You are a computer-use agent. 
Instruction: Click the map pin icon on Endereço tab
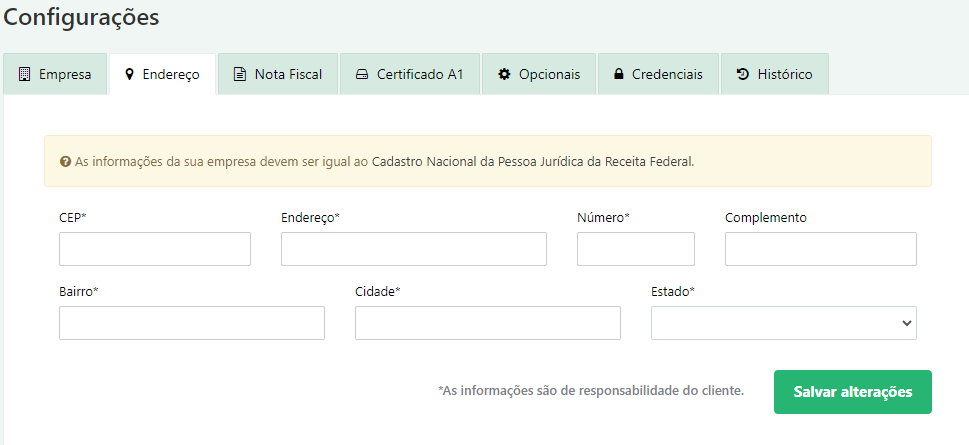click(129, 74)
